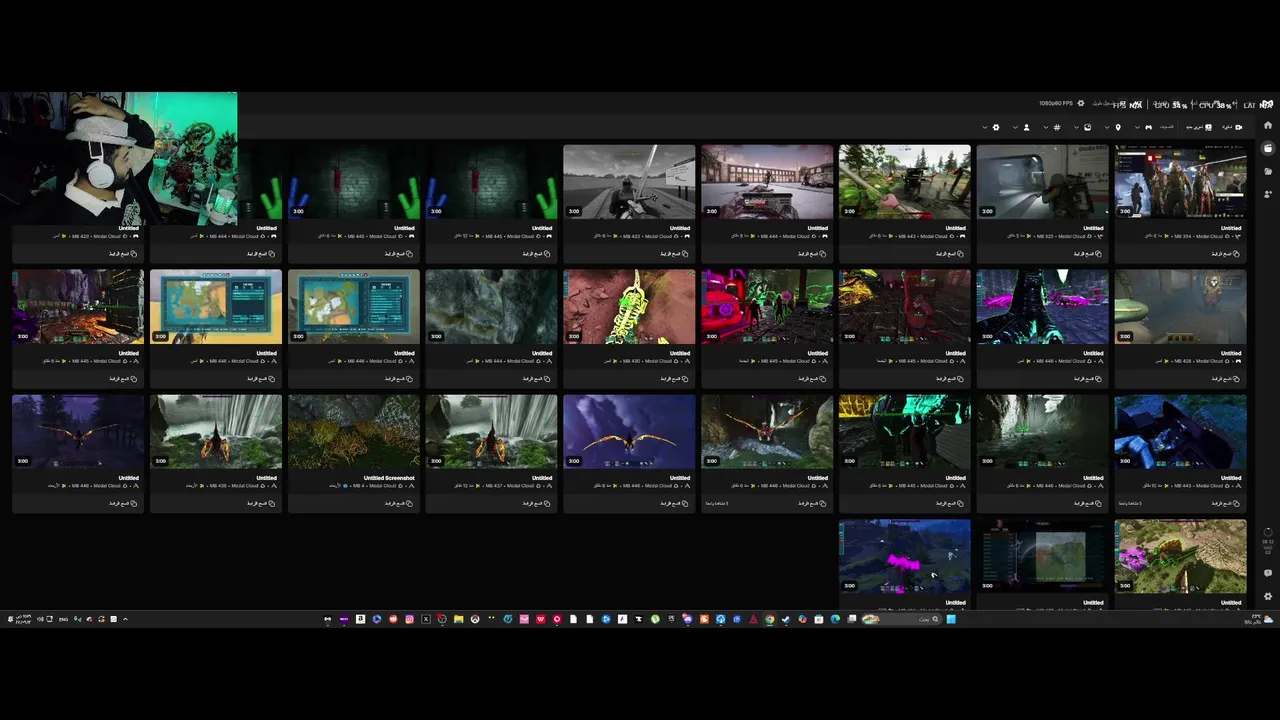Expand the hashtag filter dropdown arrow

[x=1046, y=127]
